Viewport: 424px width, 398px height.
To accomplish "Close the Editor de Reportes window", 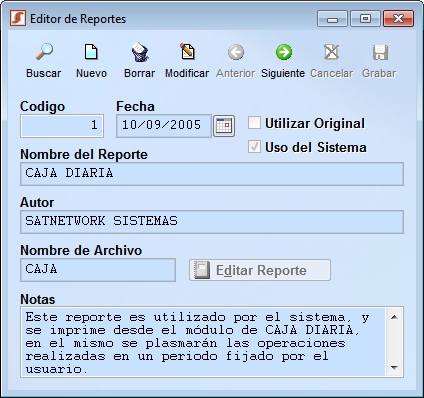I will pos(398,19).
